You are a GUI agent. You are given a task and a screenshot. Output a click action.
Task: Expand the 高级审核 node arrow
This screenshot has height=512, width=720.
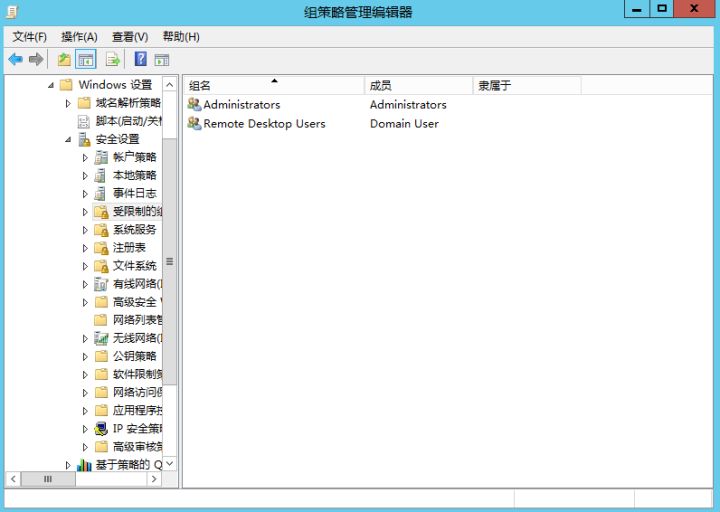coord(85,447)
